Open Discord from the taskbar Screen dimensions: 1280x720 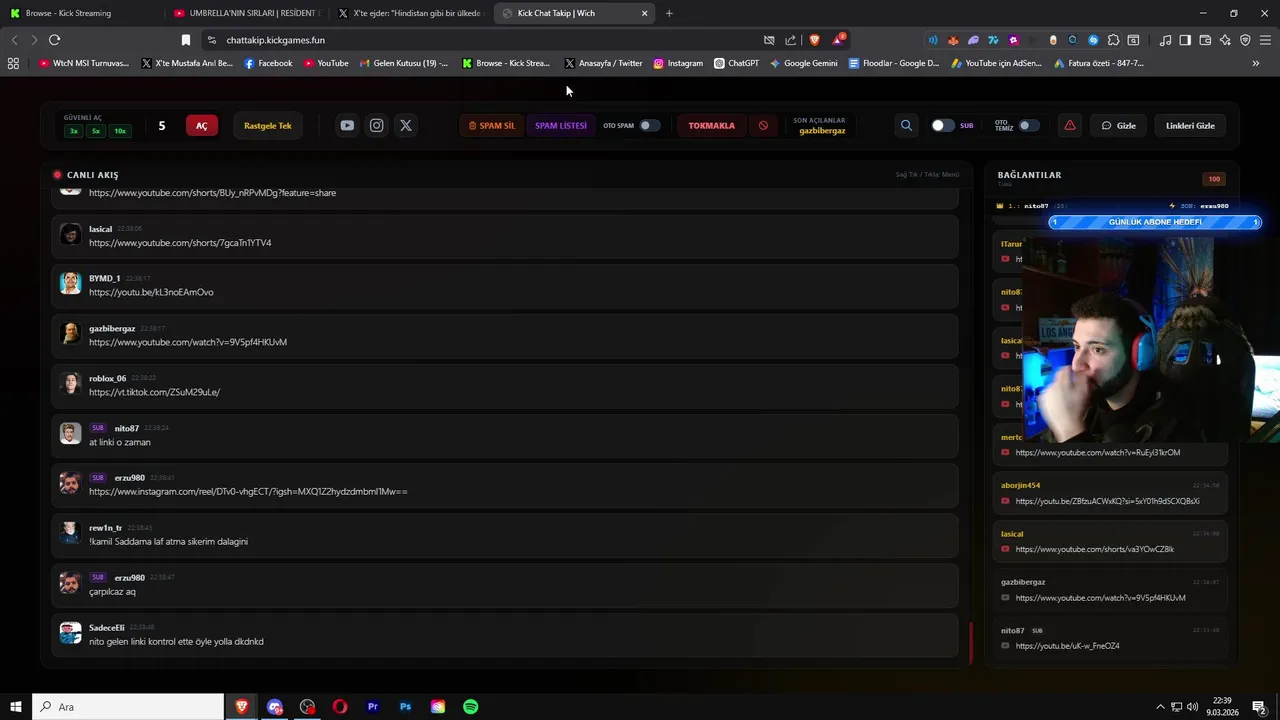[274, 707]
